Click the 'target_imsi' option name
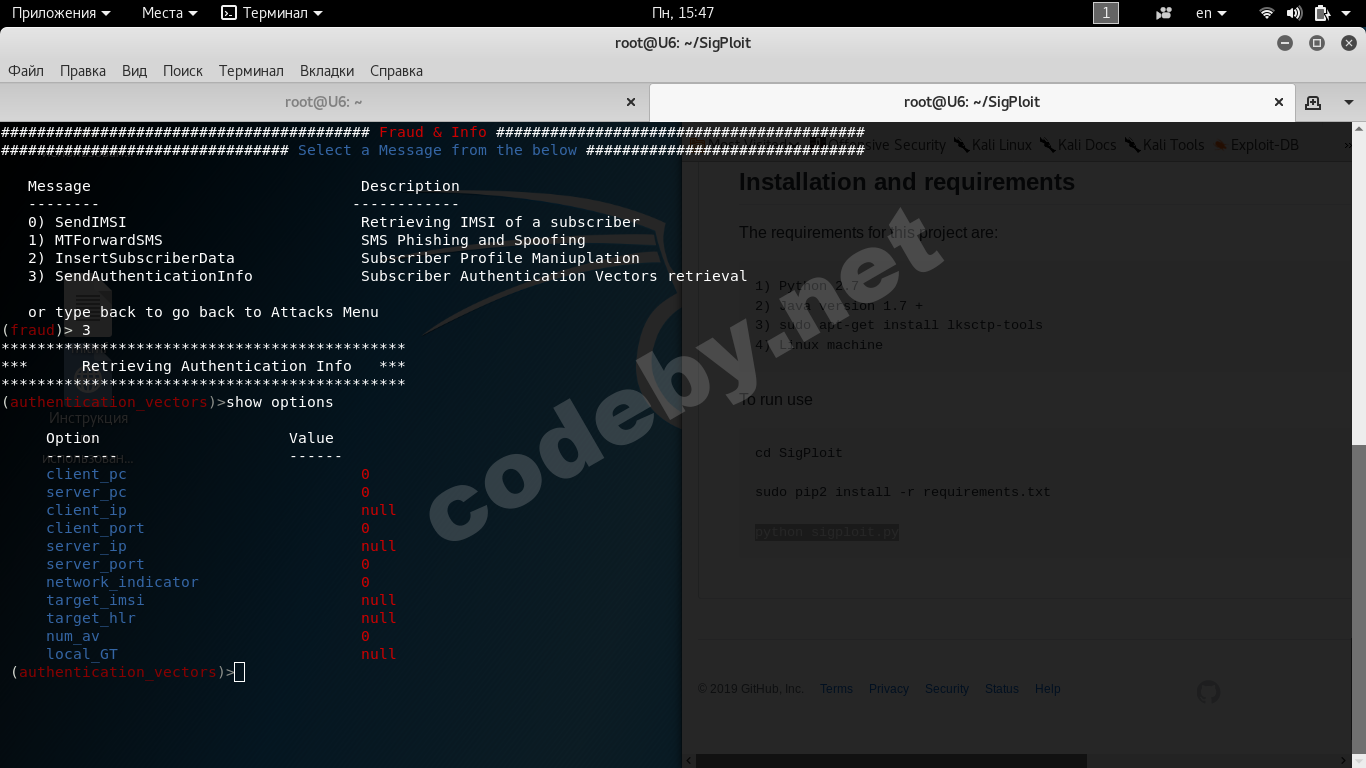The width and height of the screenshot is (1366, 768). pyautogui.click(x=95, y=600)
